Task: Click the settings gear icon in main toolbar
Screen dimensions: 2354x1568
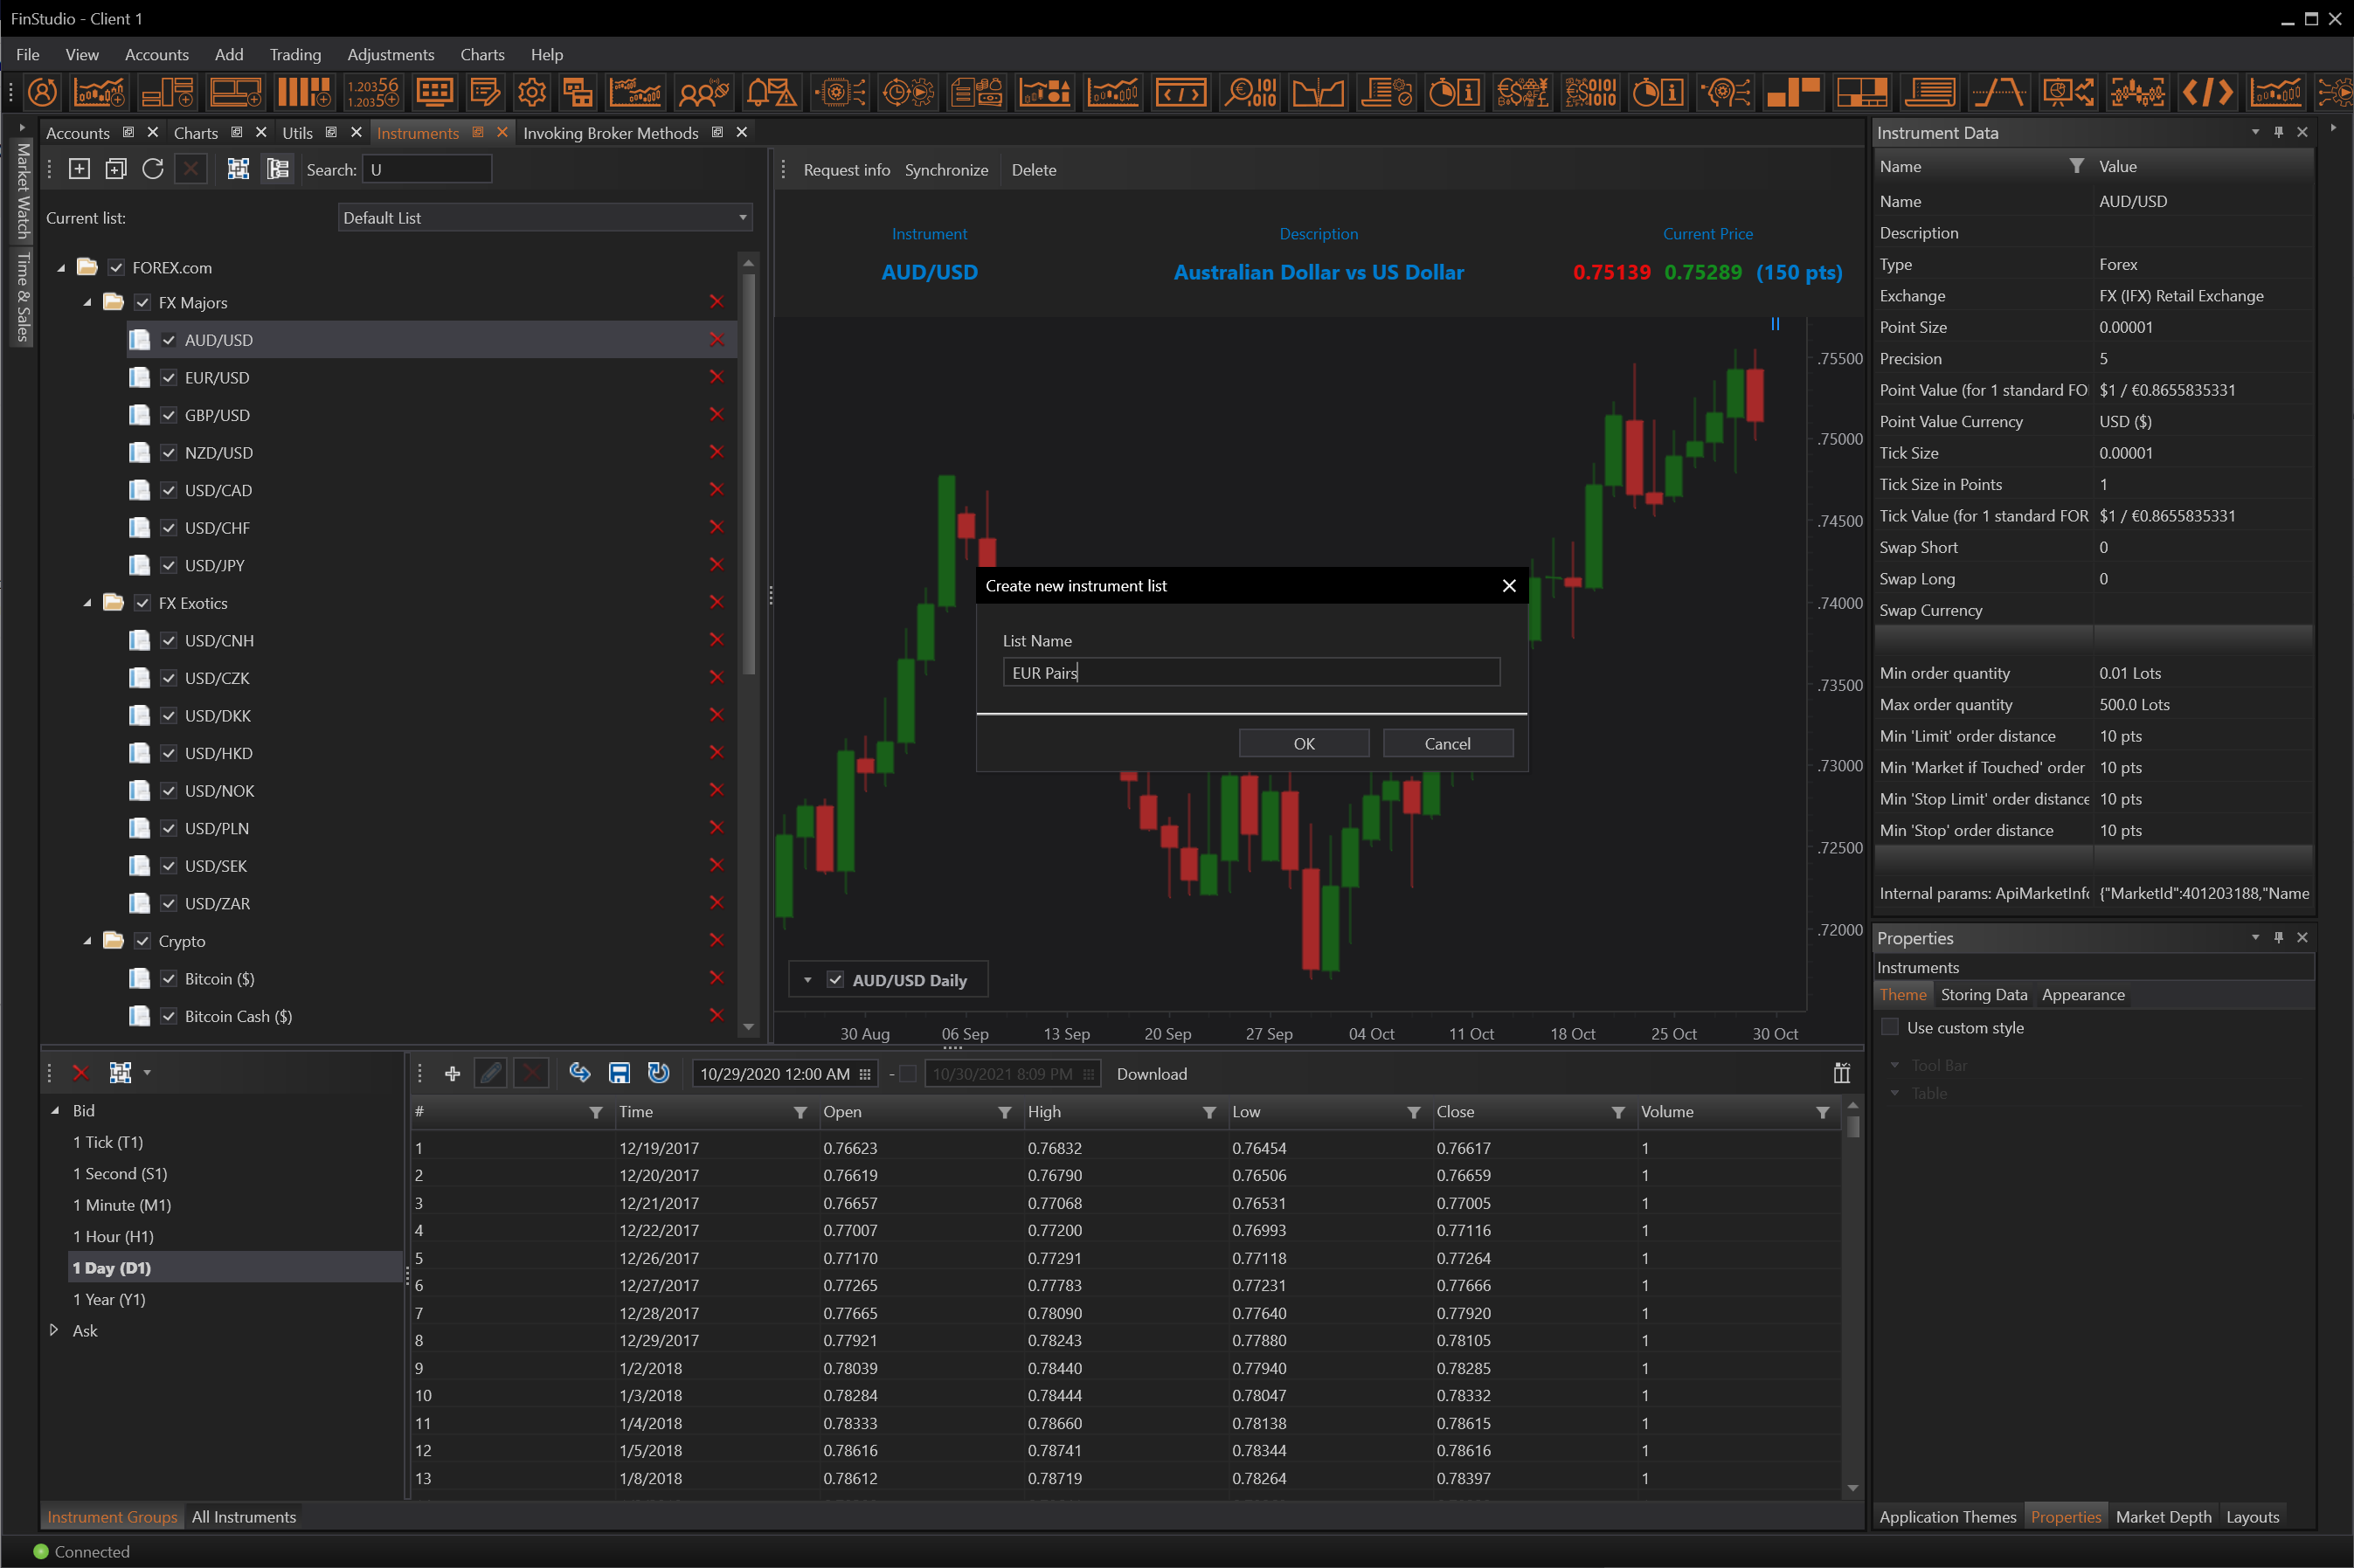Action: pos(532,93)
